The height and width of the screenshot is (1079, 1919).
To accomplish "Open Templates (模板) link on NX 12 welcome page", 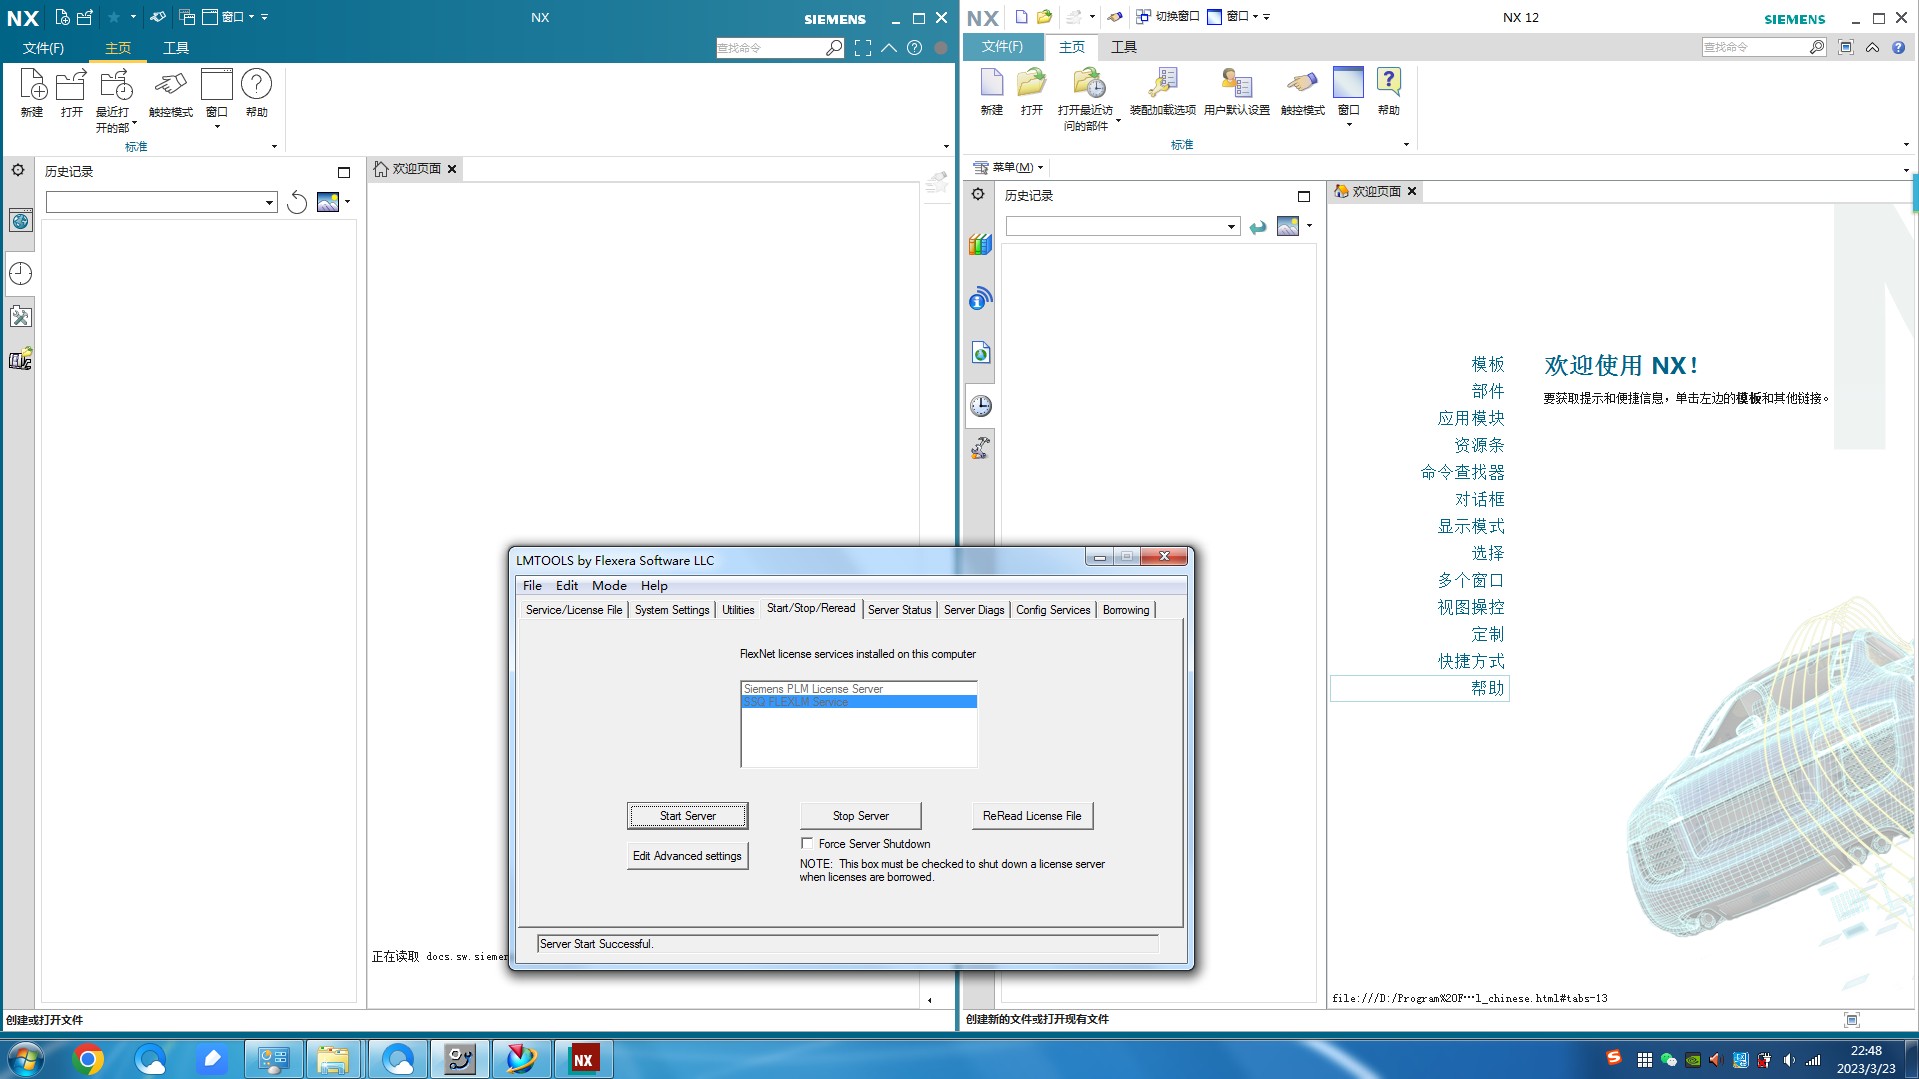I will tap(1487, 364).
